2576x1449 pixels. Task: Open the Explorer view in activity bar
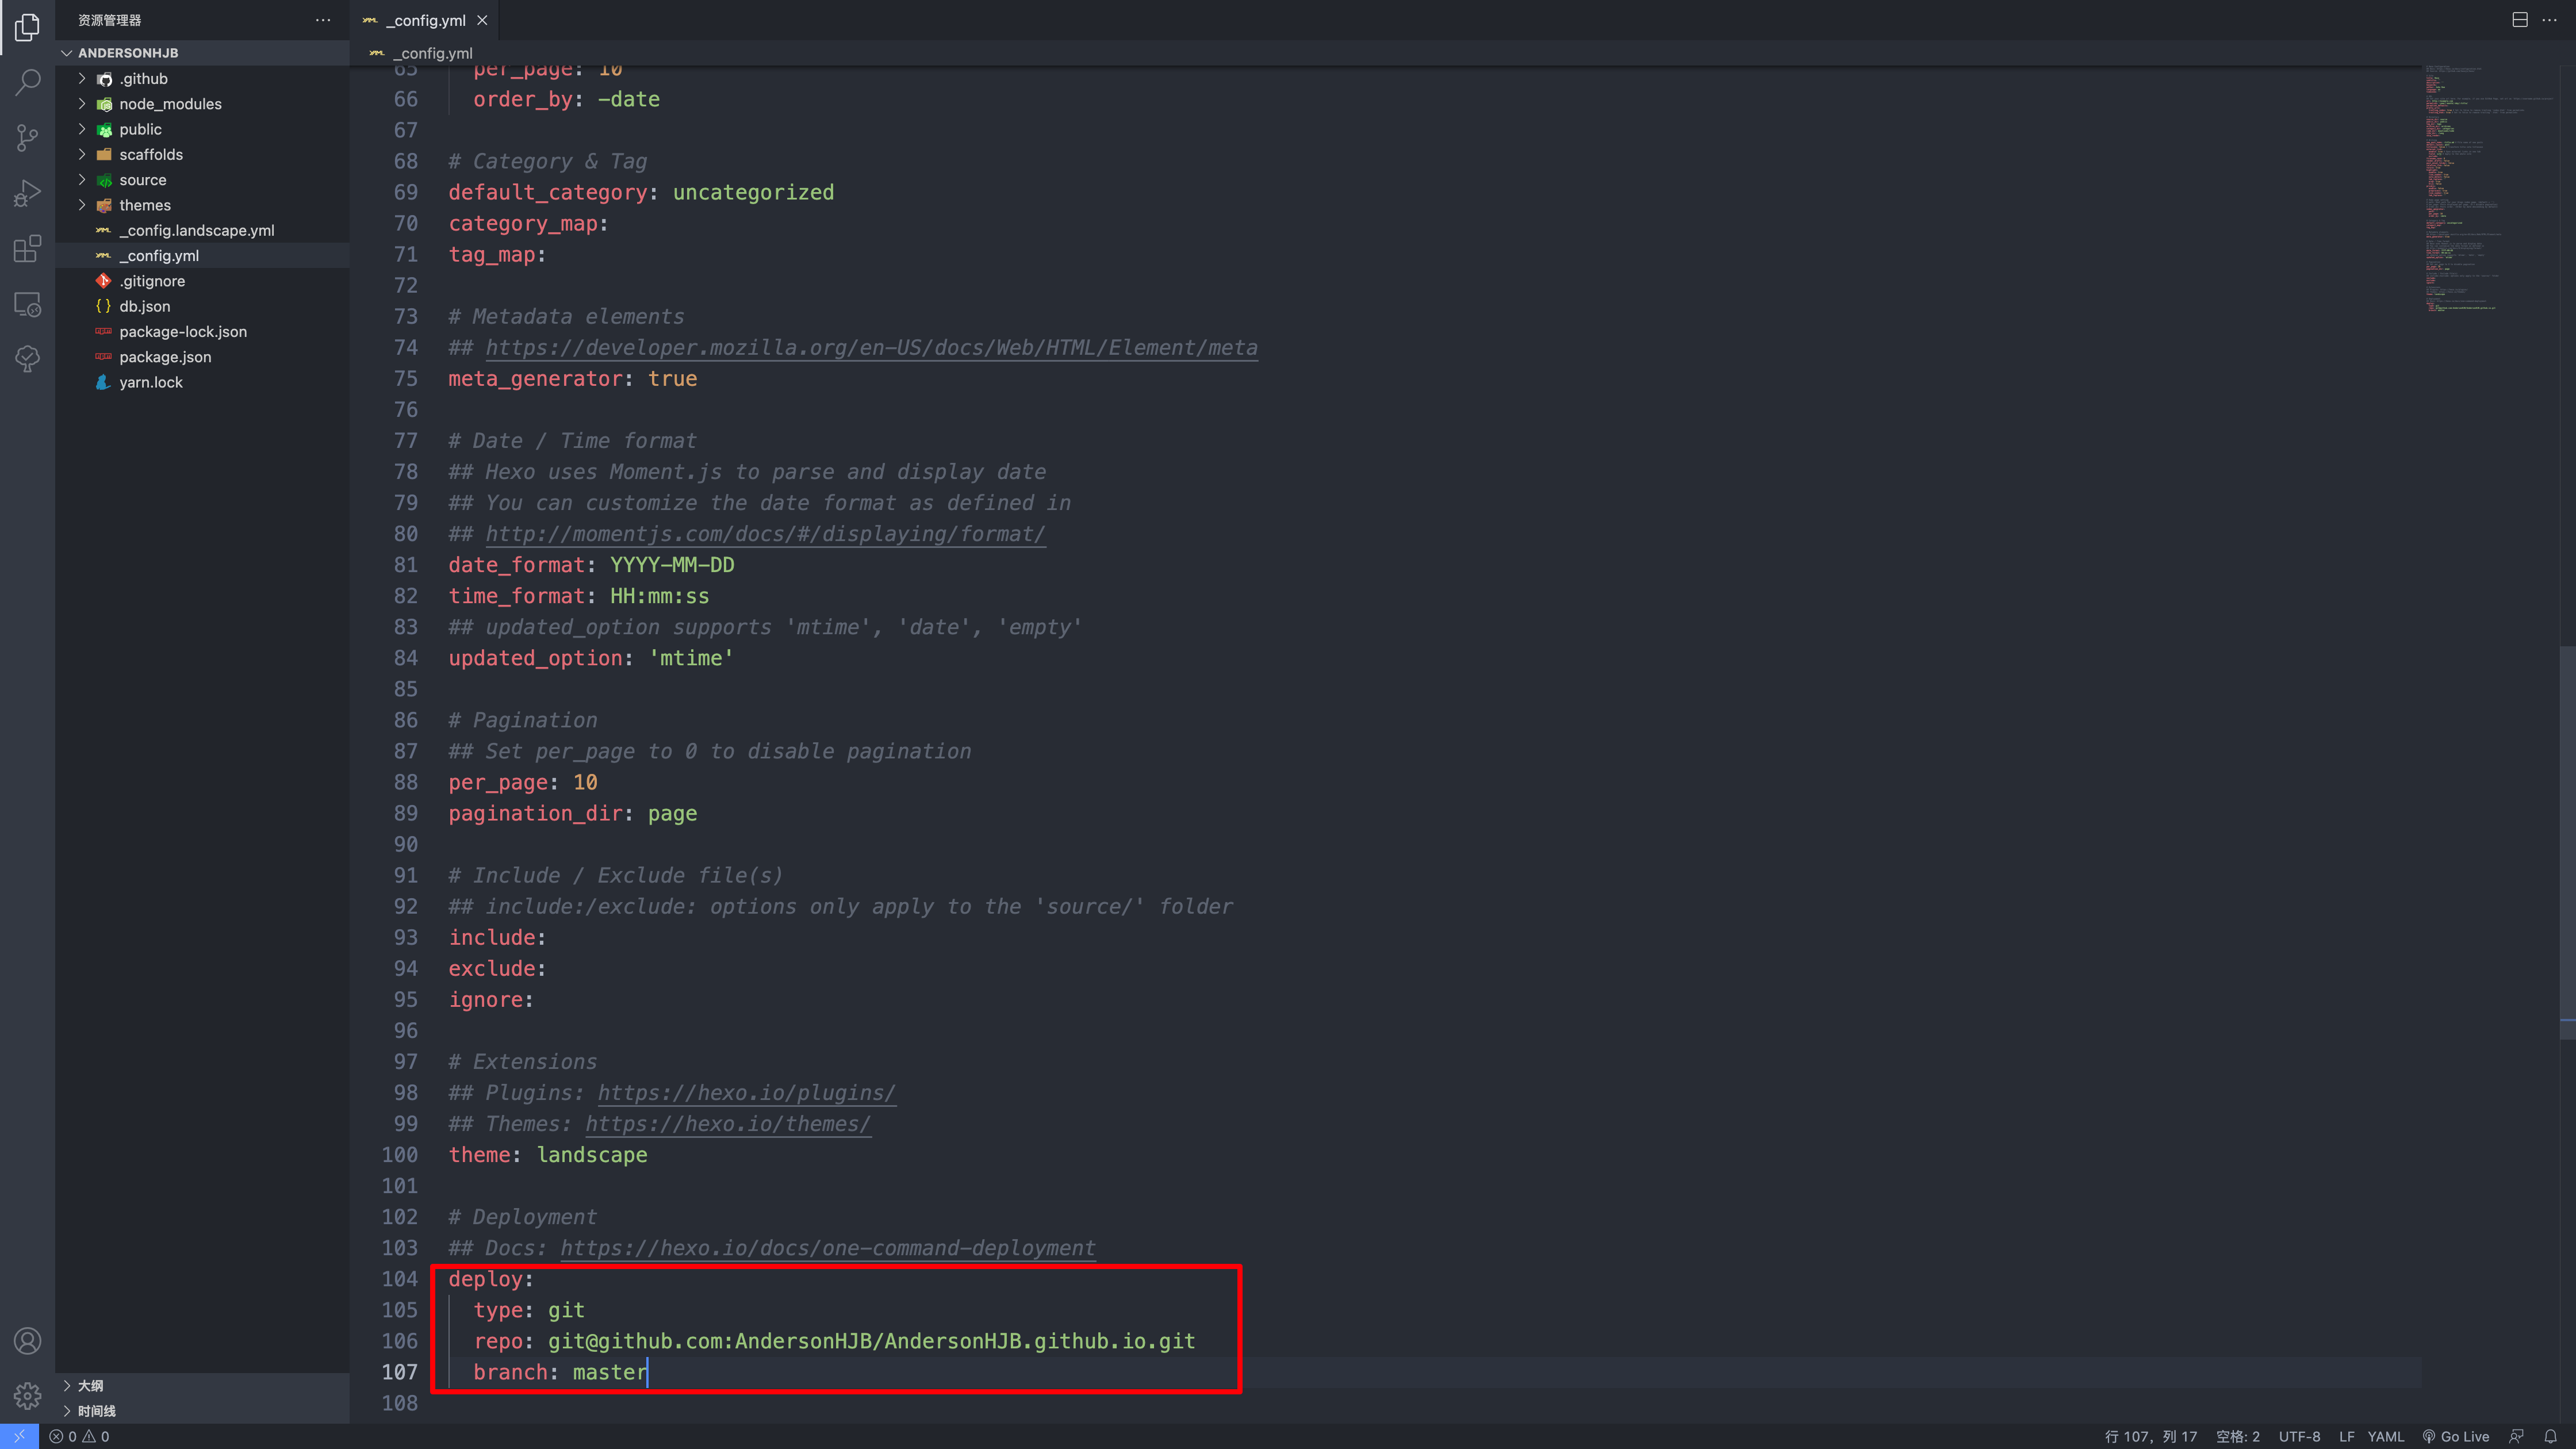pyautogui.click(x=27, y=27)
